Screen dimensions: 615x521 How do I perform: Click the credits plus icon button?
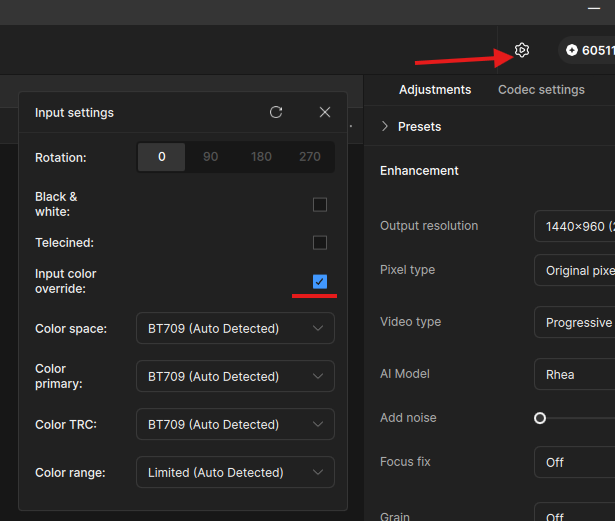coord(572,50)
